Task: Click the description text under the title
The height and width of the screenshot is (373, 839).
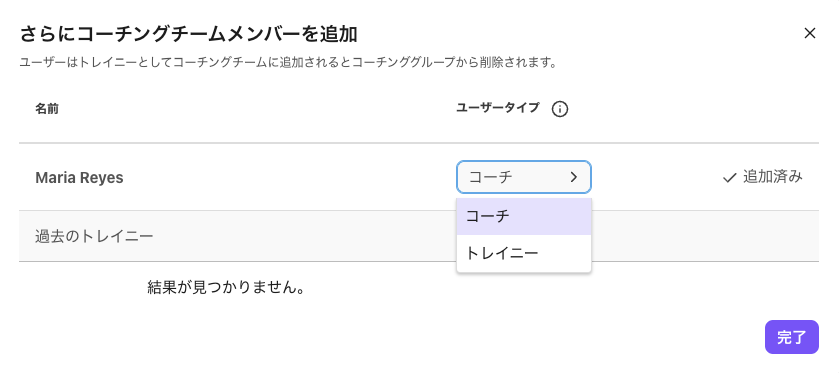Action: 288,63
